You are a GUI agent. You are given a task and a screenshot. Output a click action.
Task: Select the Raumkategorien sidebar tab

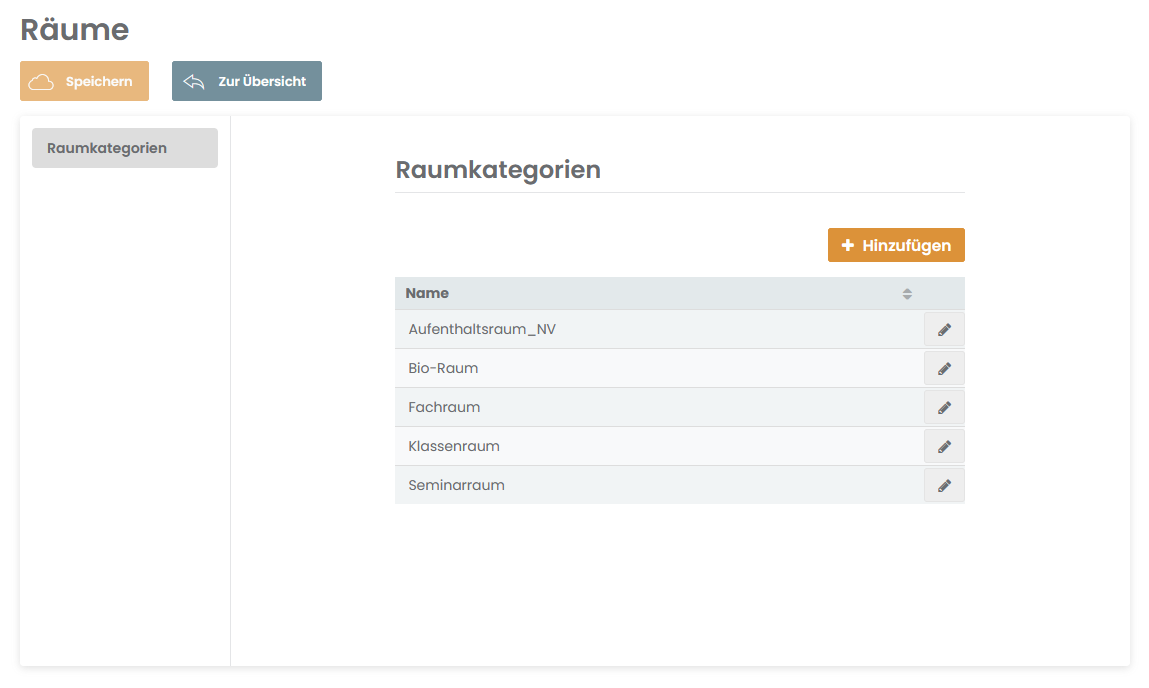click(125, 148)
